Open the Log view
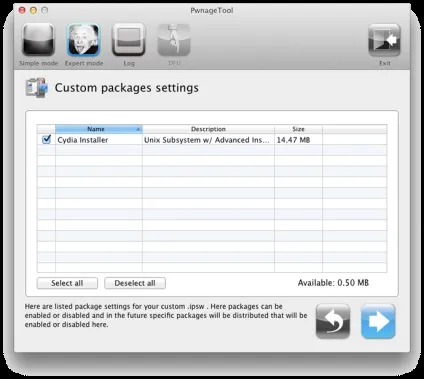Image resolution: width=424 pixels, height=379 pixels. [129, 40]
